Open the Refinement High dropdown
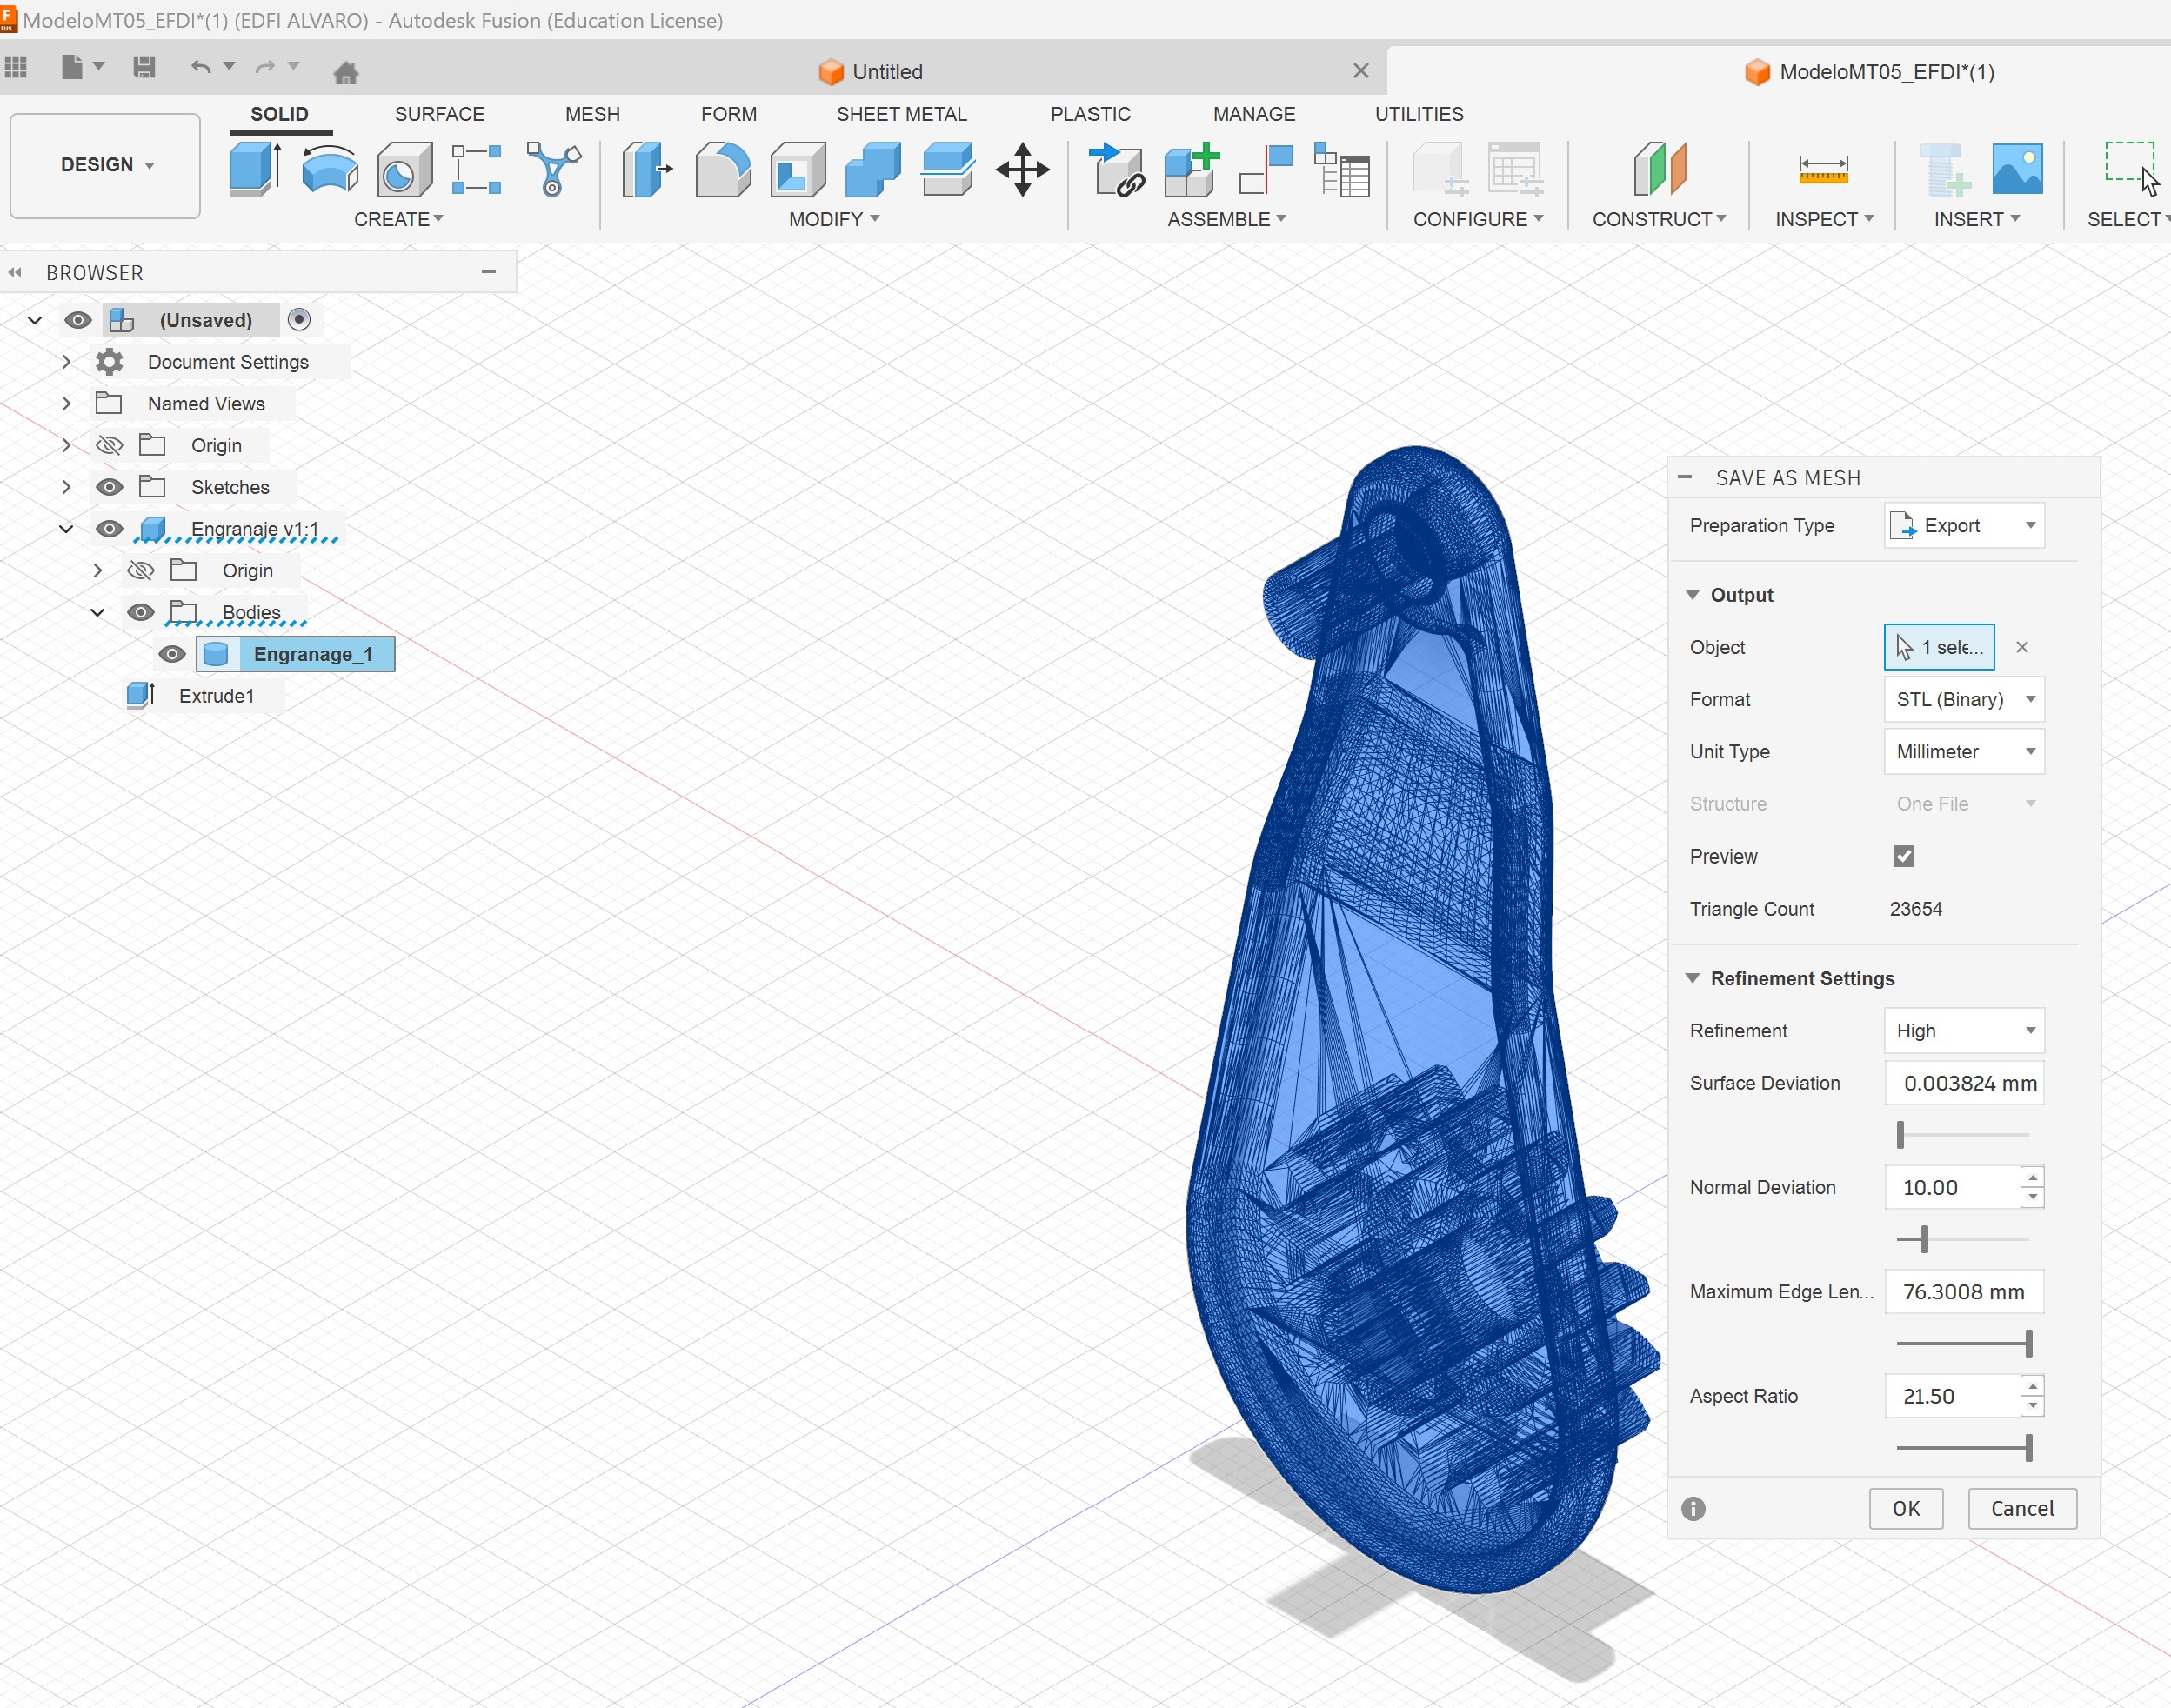 [x=1963, y=1030]
